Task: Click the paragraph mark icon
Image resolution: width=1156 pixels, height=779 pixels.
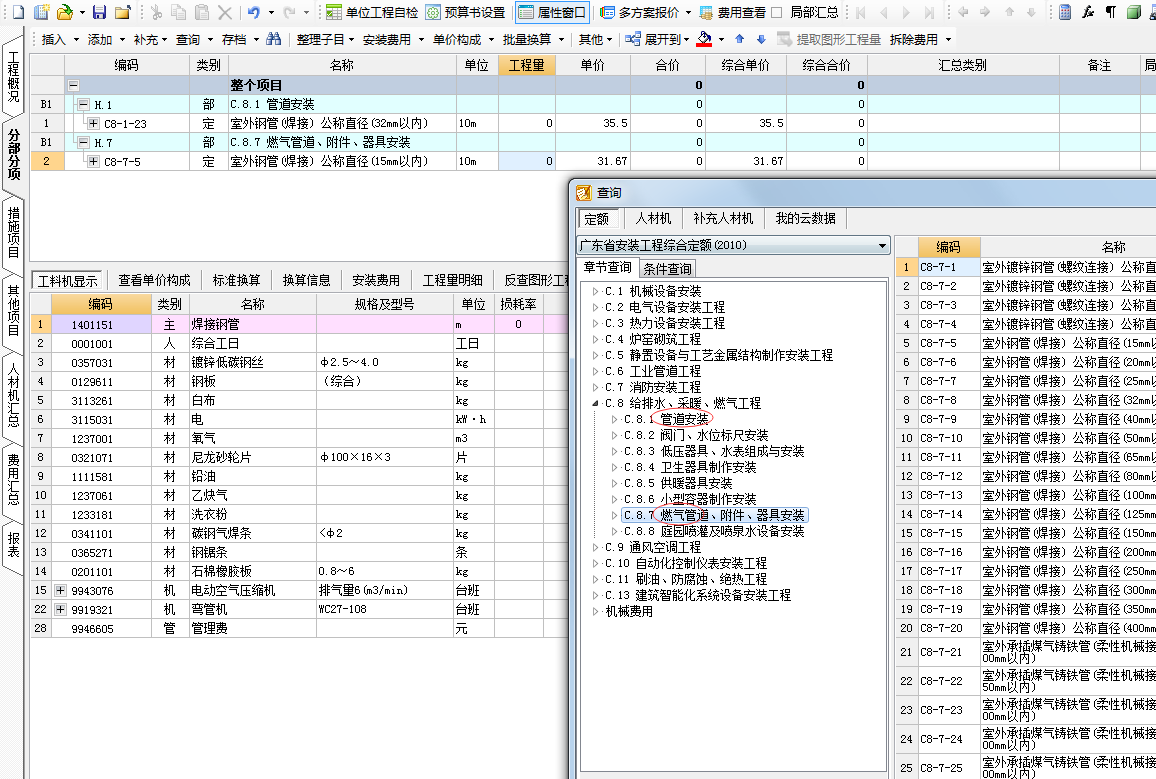Action: pos(1111,12)
